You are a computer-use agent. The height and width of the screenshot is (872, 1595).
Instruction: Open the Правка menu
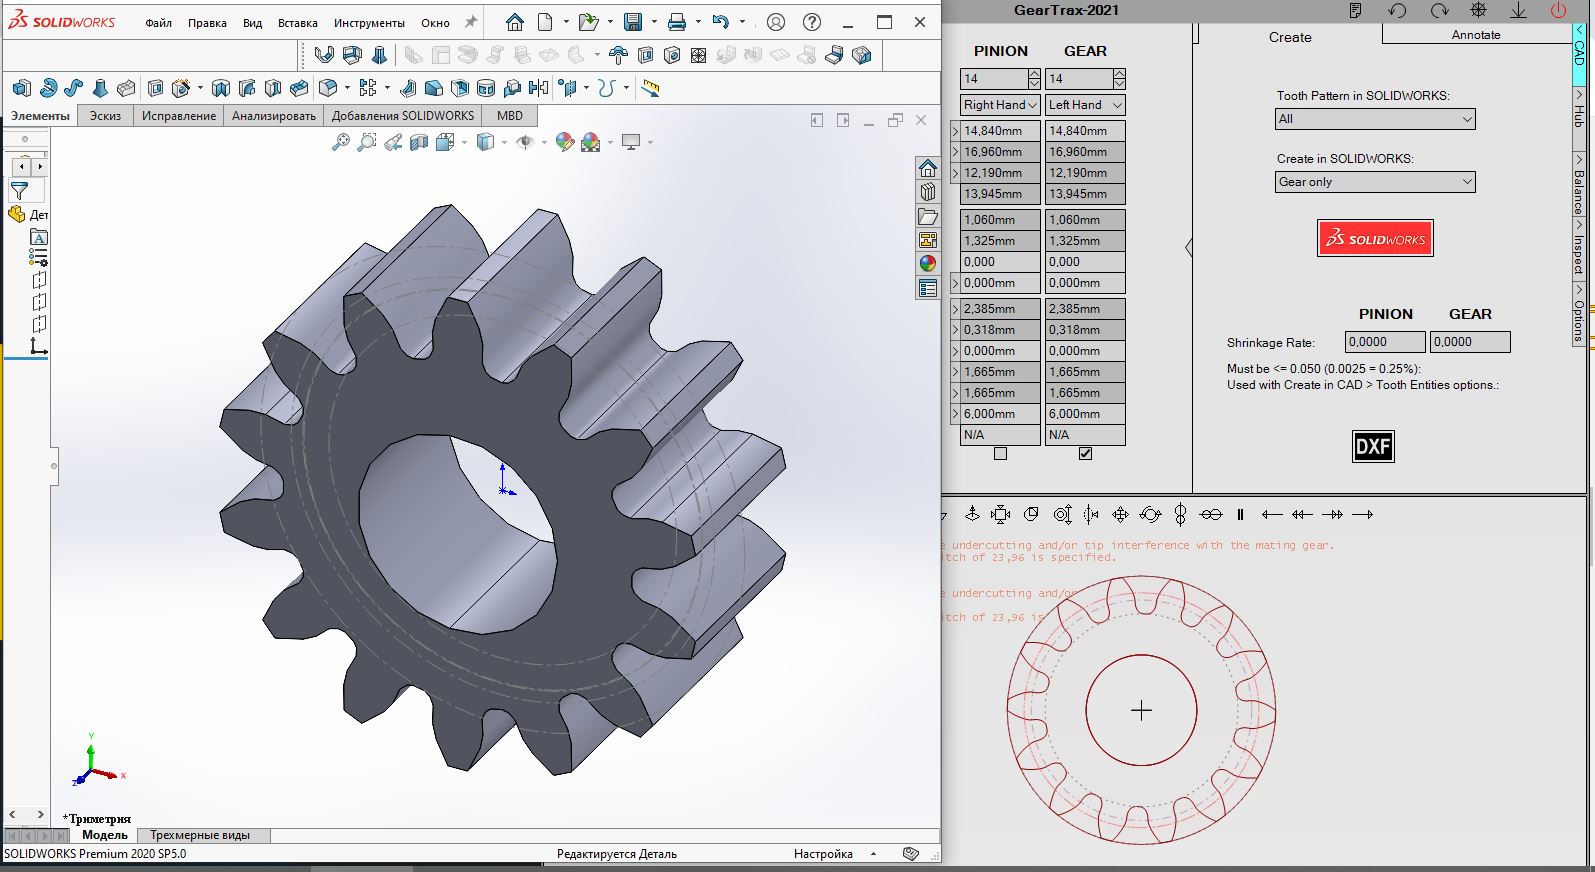click(207, 23)
